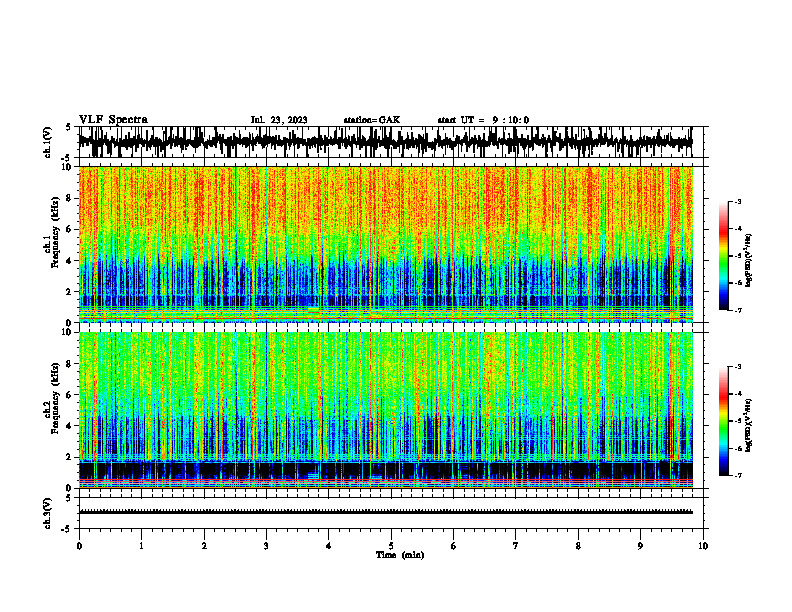Click the "6" kHz tick on ch.2 frequency axis

[x=69, y=395]
